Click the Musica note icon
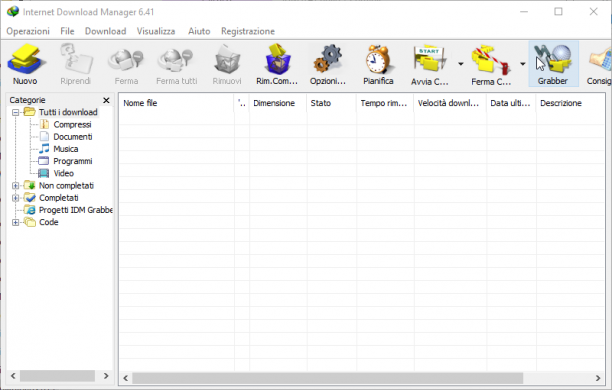The image size is (612, 390). coord(44,149)
